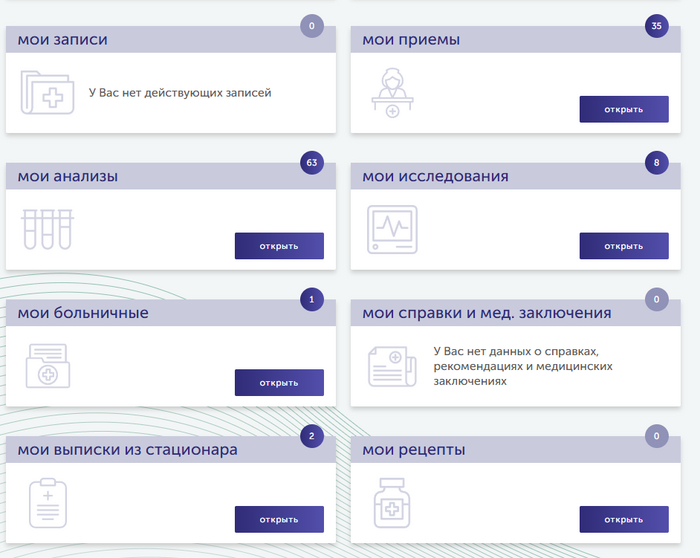Click the 63 counter badge on мои анализы

pyautogui.click(x=312, y=162)
